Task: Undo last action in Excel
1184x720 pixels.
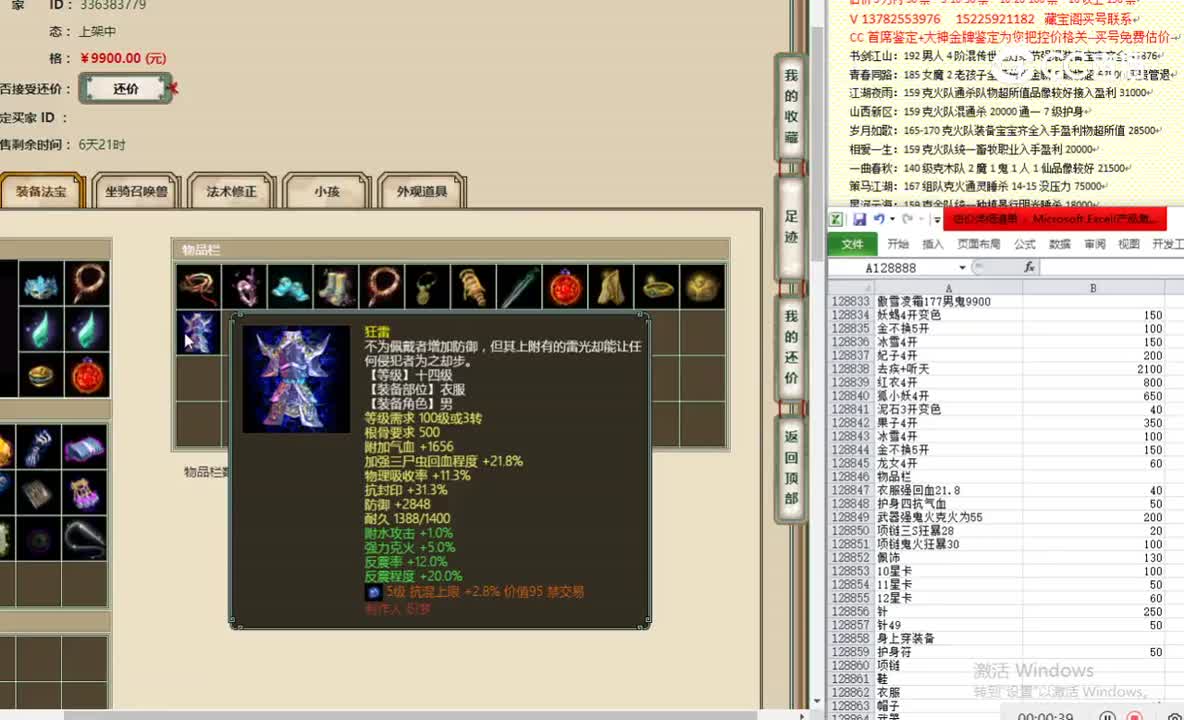Action: 879,219
